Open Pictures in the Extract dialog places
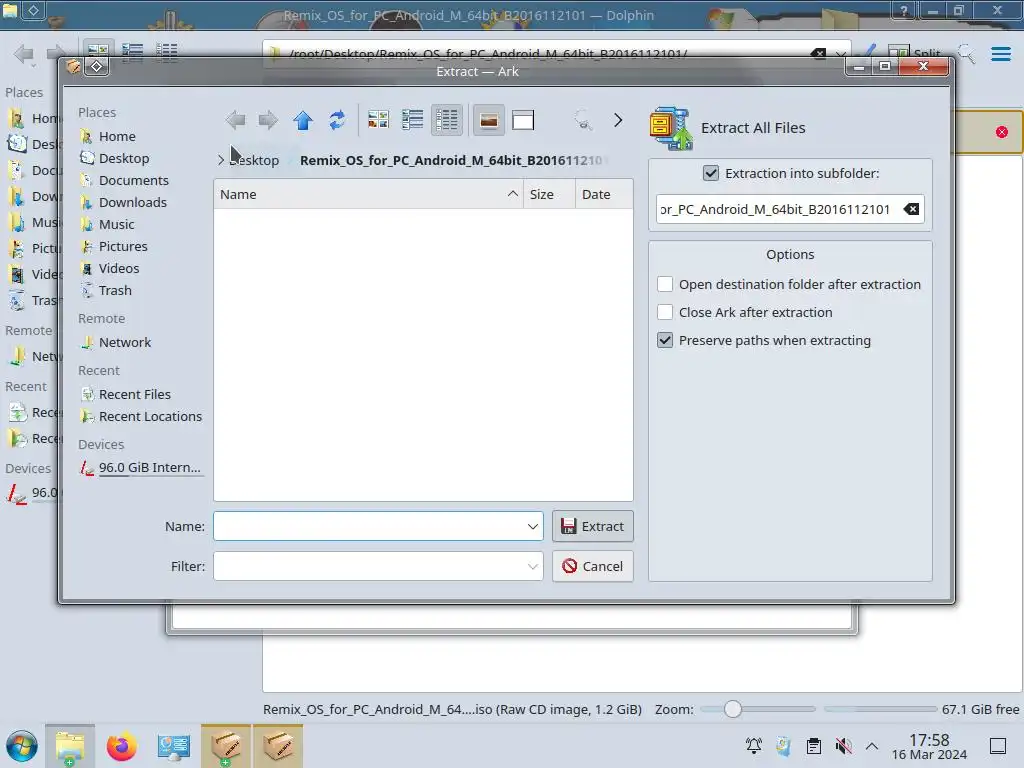Screen dimensions: 1024x768 pyautogui.click(x=123, y=246)
